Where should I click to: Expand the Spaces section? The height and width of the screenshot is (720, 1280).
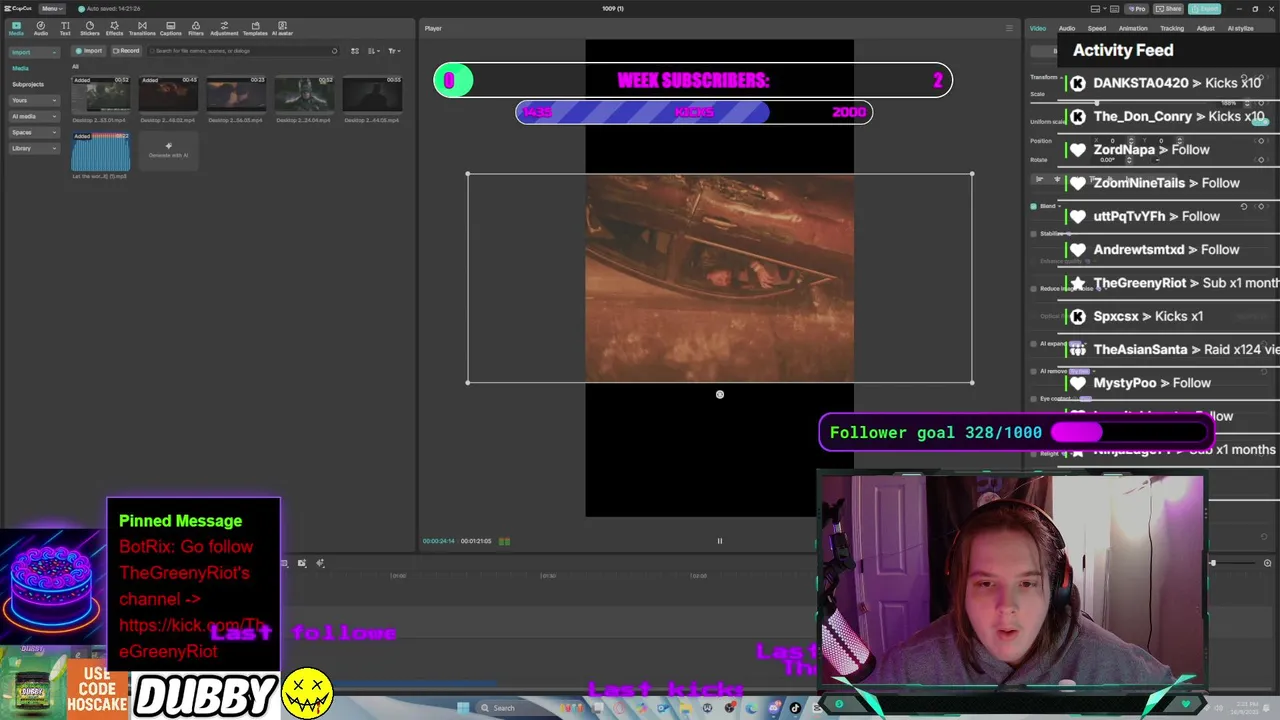pyautogui.click(x=35, y=132)
